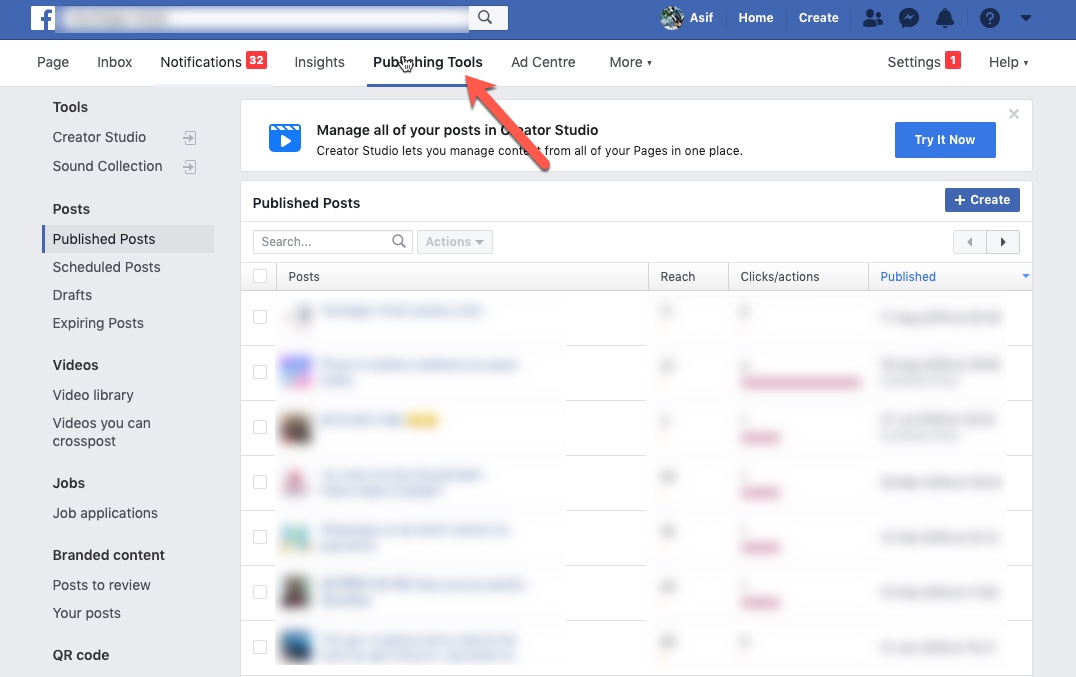Go to previous page of posts
The image size is (1076, 677).
970,241
